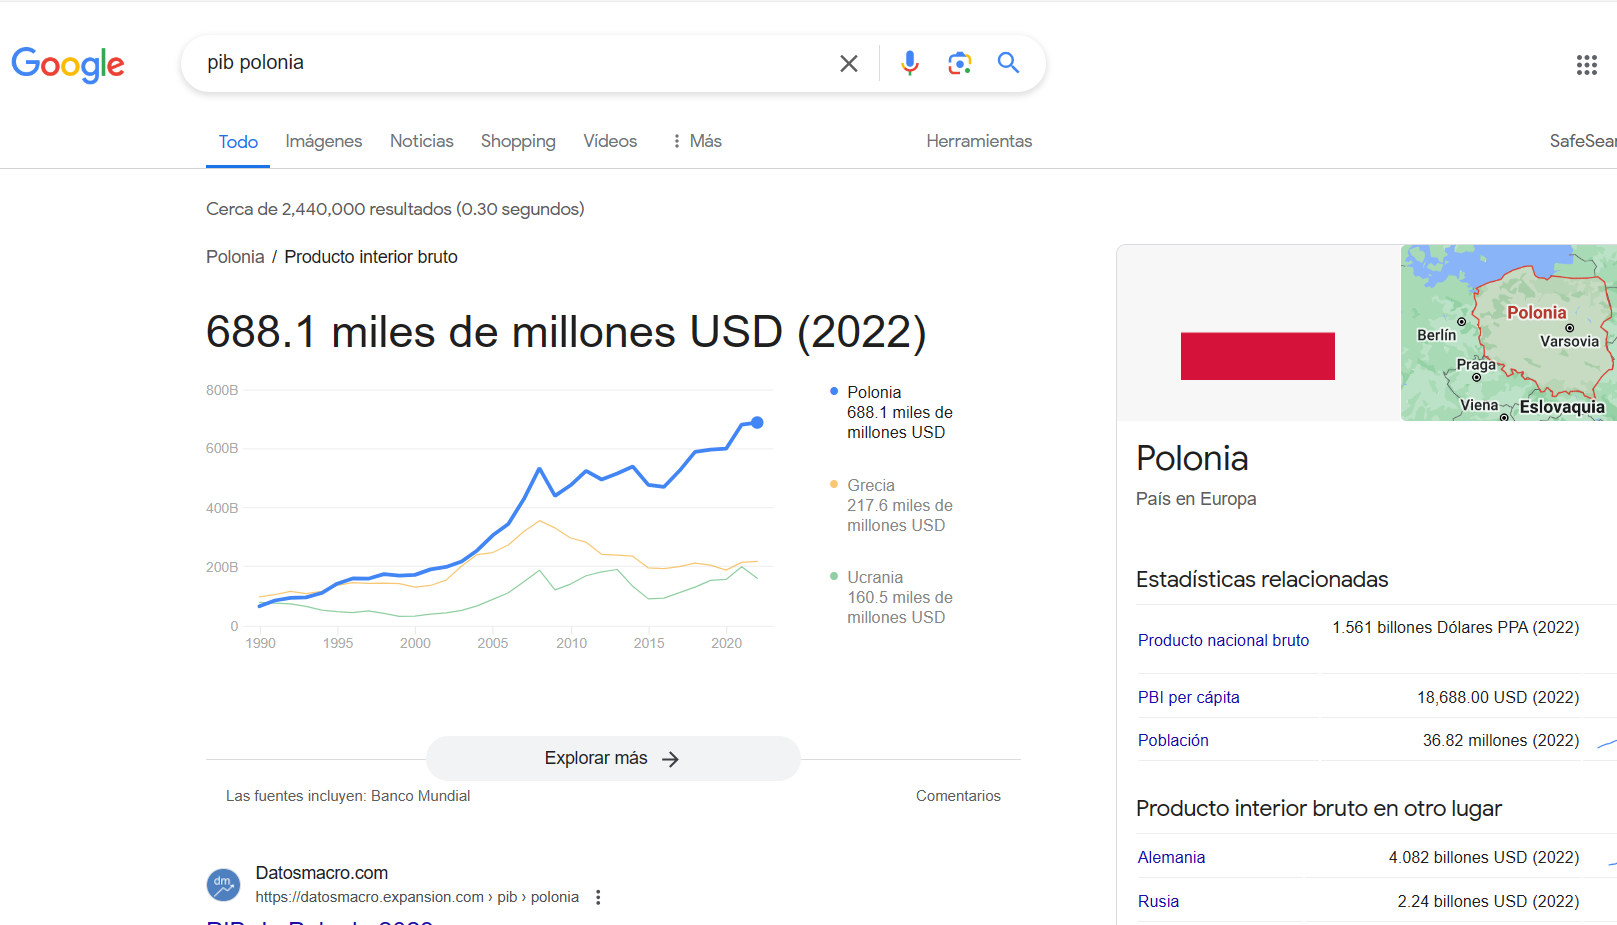The image size is (1617, 925).
Task: Click inside the pib polonia search field
Action: tap(515, 63)
